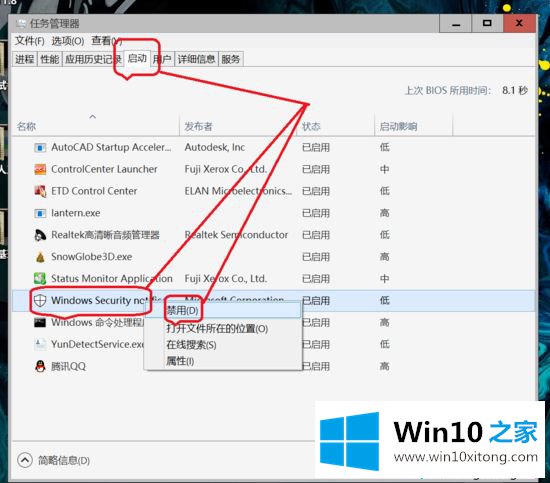Switch to the 应用历史记录 tab
This screenshot has height=483, width=550.
point(93,59)
